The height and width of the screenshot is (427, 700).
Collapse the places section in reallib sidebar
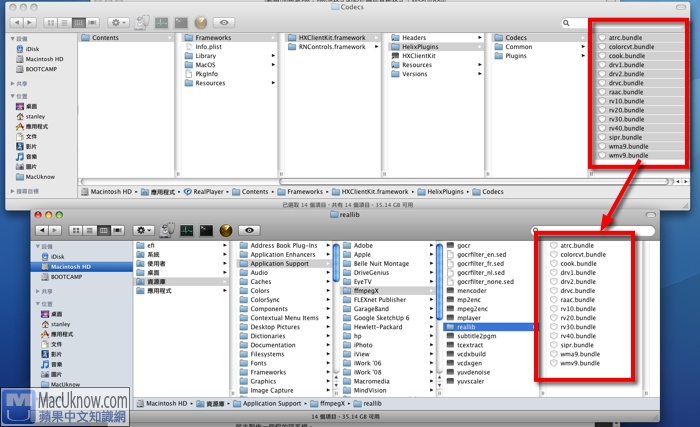(38, 304)
